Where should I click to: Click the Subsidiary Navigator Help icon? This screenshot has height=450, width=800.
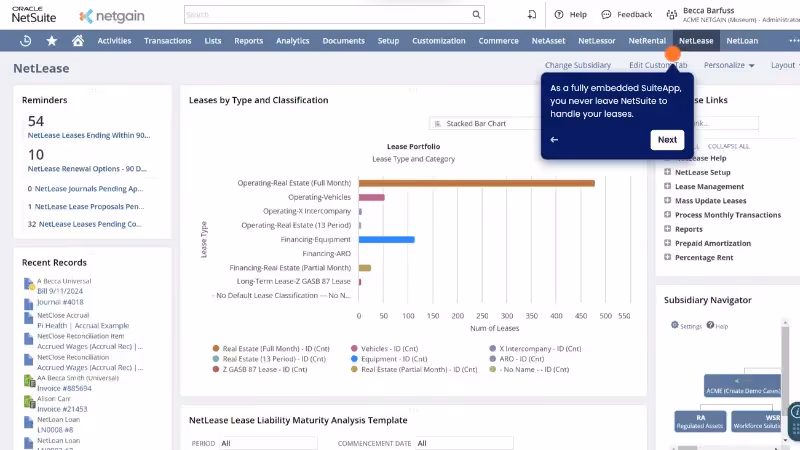point(710,325)
